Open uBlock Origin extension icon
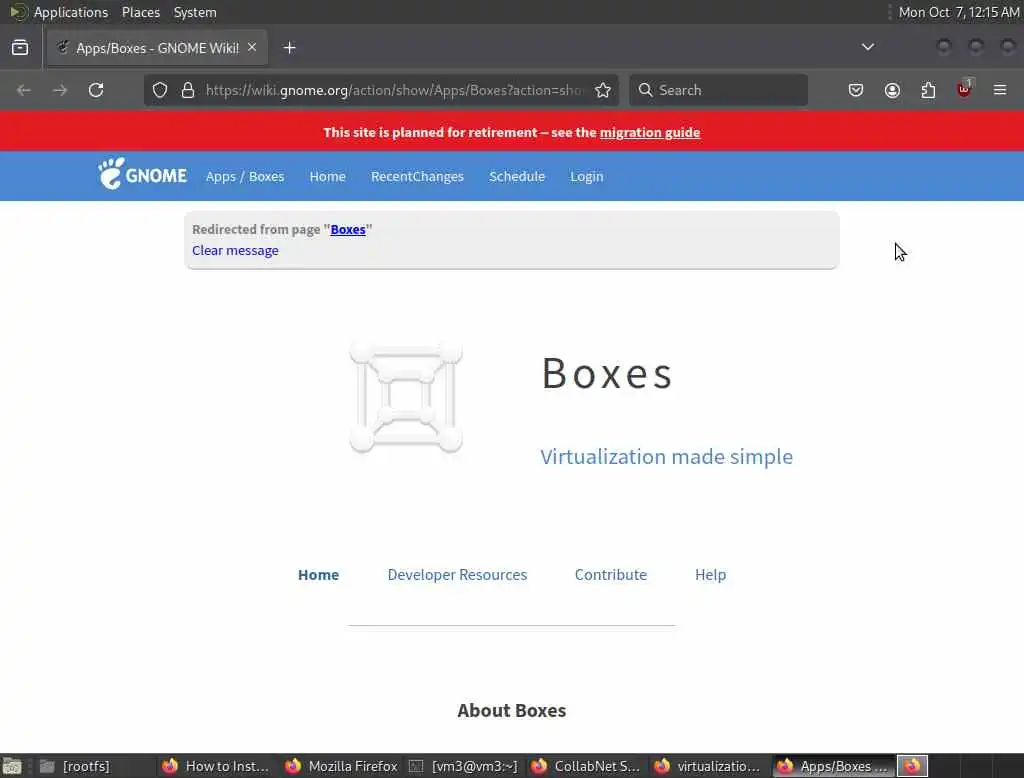Viewport: 1024px width, 778px height. tap(965, 89)
